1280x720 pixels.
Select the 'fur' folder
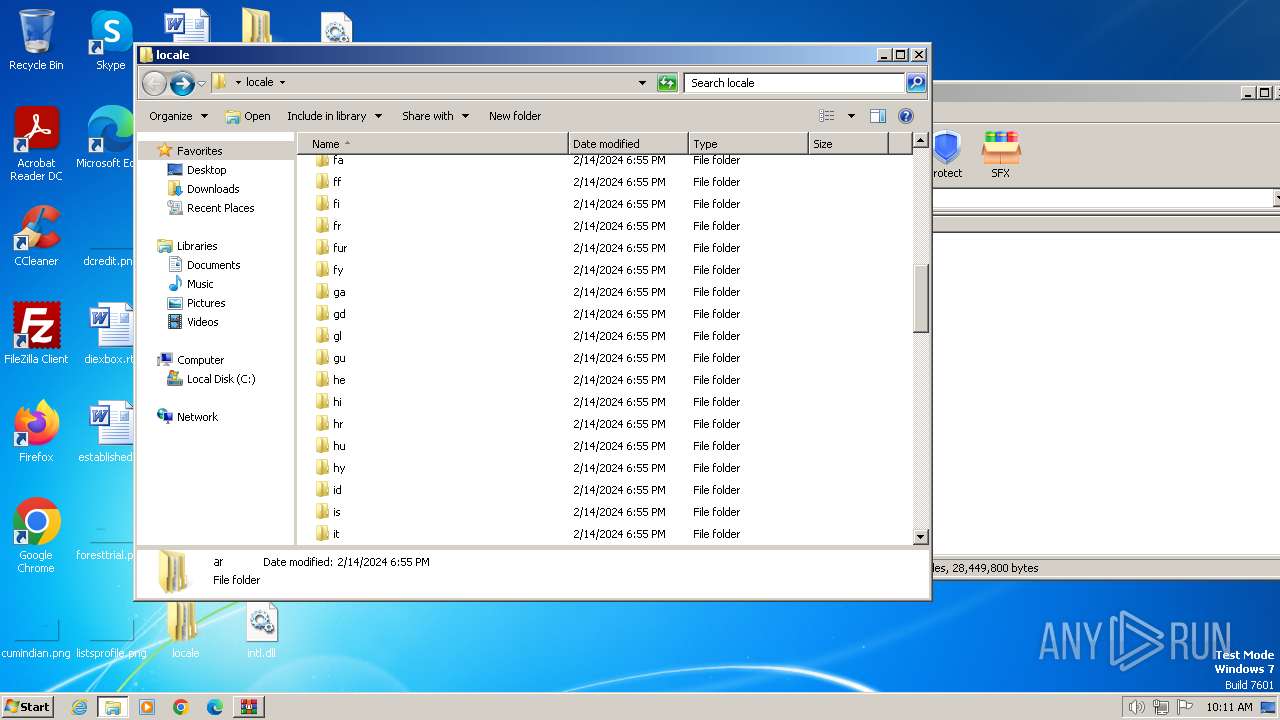(x=340, y=248)
